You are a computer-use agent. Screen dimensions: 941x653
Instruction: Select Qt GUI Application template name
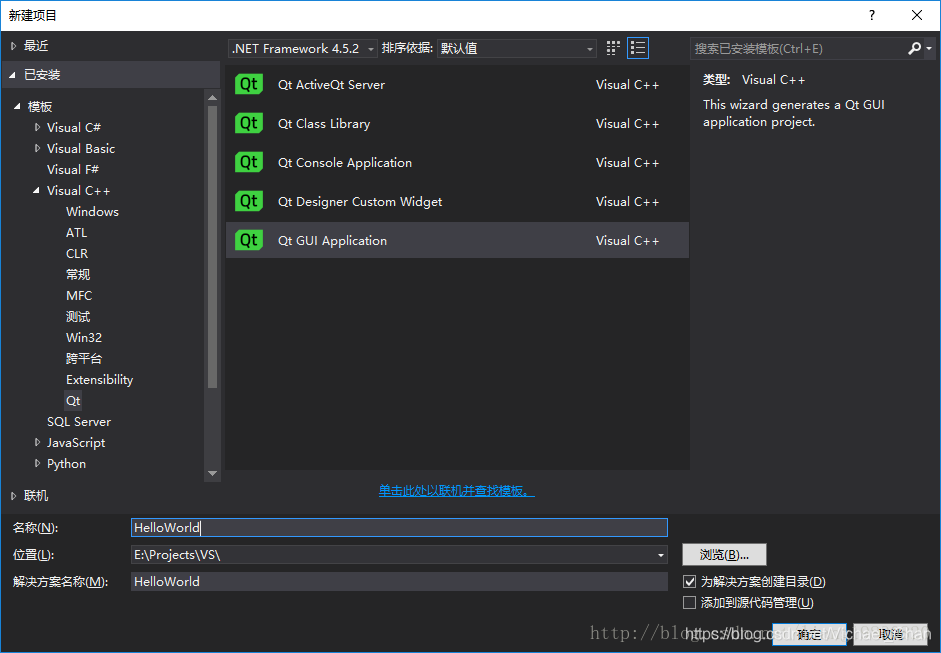332,241
